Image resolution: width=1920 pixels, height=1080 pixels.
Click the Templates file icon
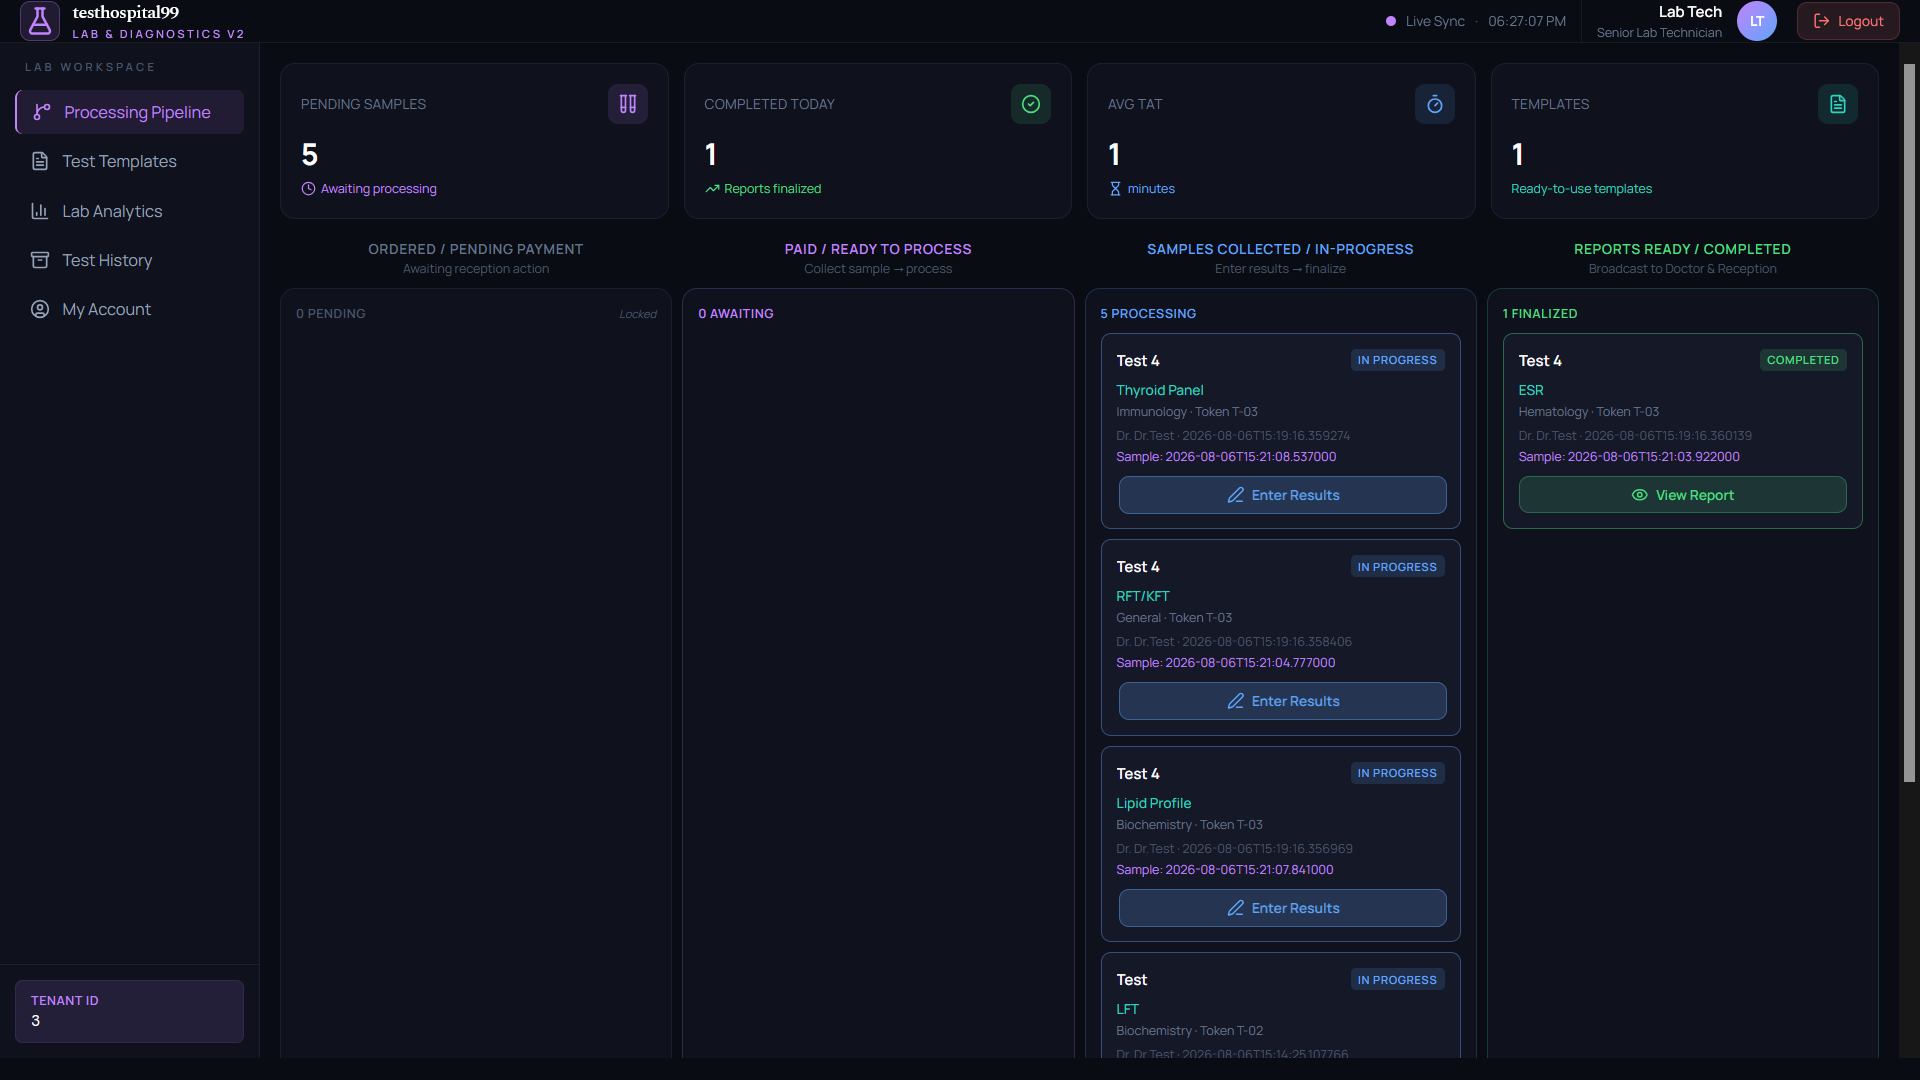(1838, 104)
